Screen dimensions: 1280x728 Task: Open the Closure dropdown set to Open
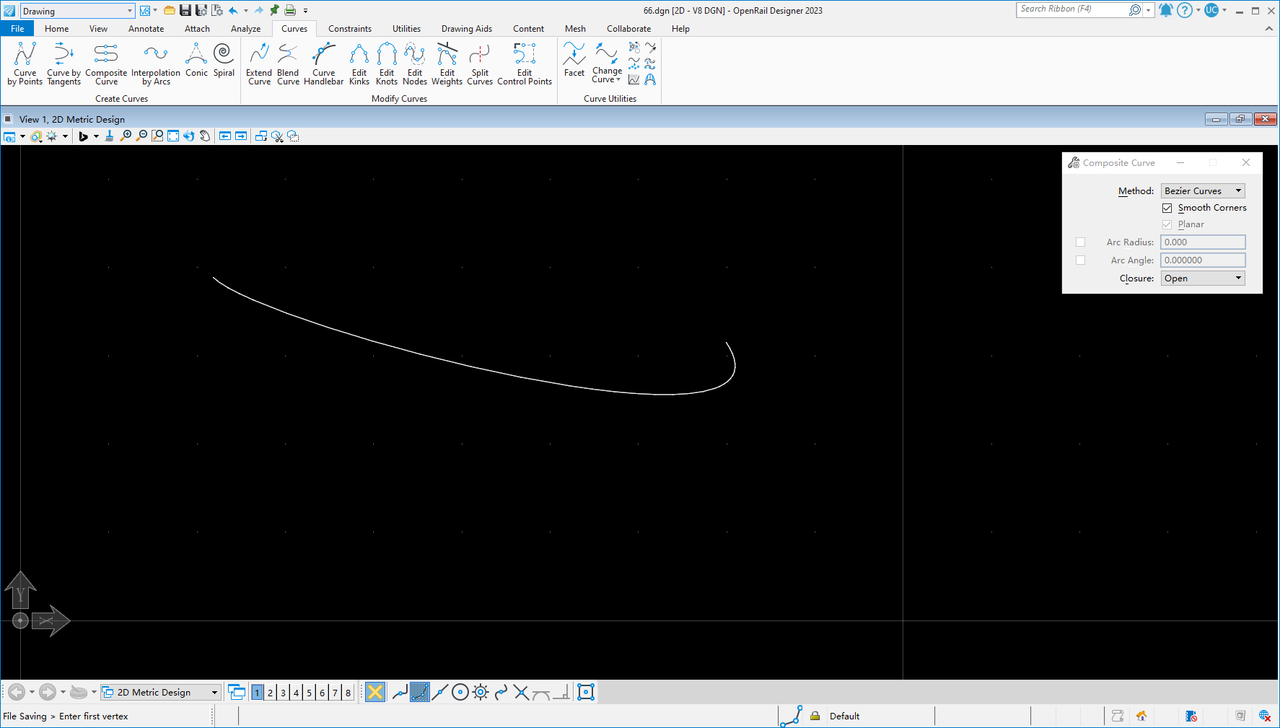click(x=1203, y=278)
